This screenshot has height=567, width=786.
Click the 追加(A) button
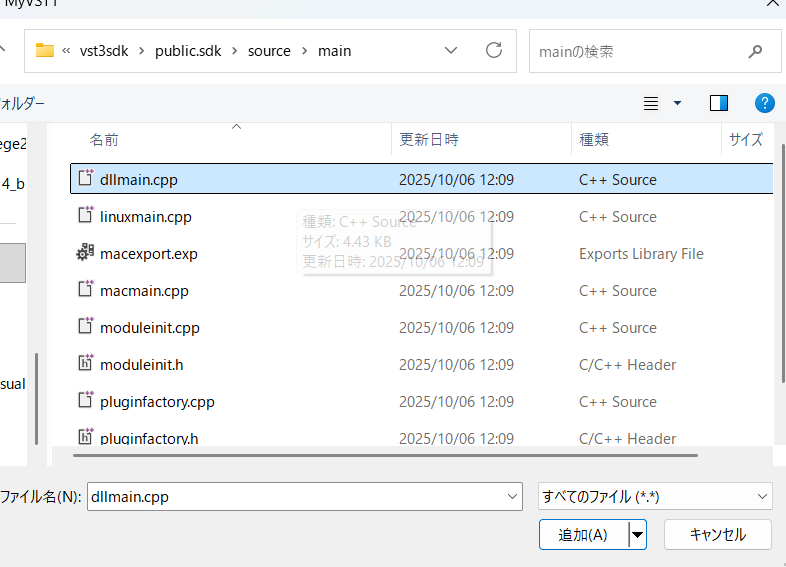583,535
